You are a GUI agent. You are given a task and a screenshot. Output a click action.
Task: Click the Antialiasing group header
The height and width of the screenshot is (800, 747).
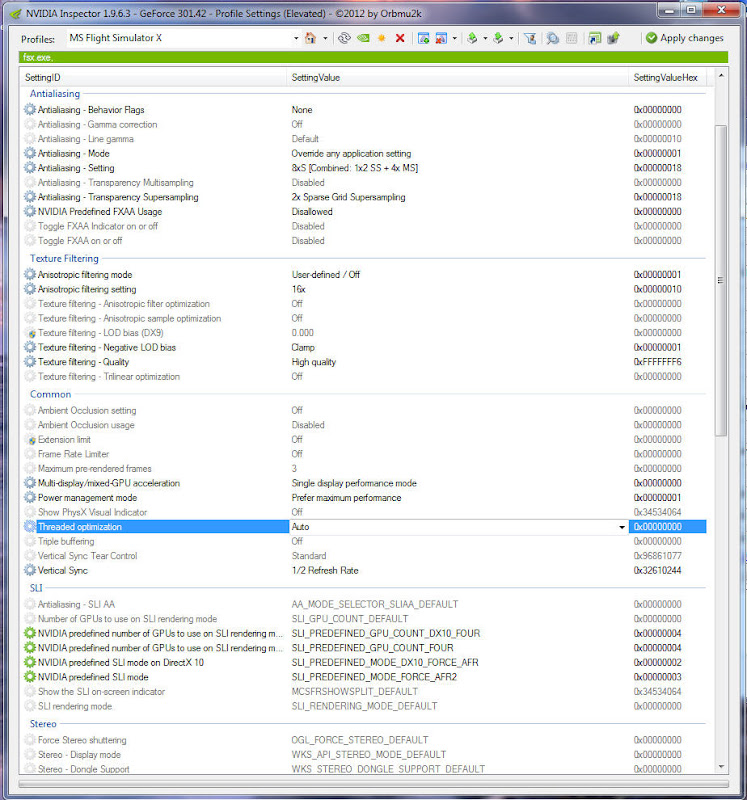[55, 93]
